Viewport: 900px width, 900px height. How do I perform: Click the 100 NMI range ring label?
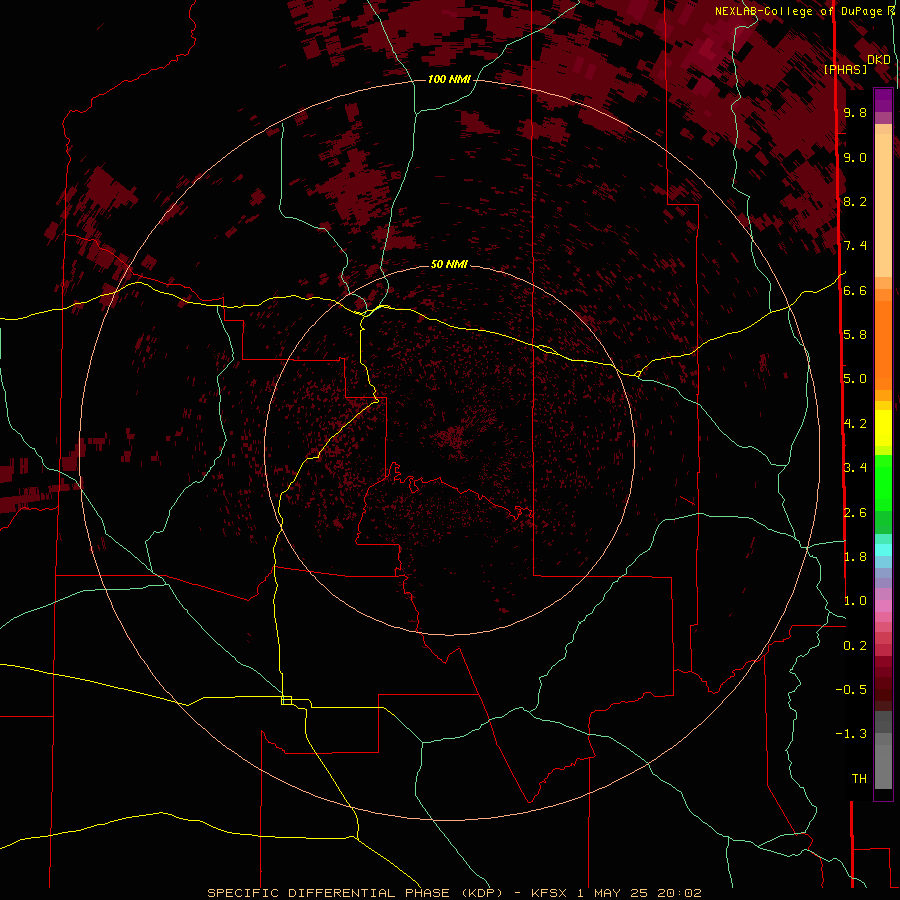(x=449, y=79)
